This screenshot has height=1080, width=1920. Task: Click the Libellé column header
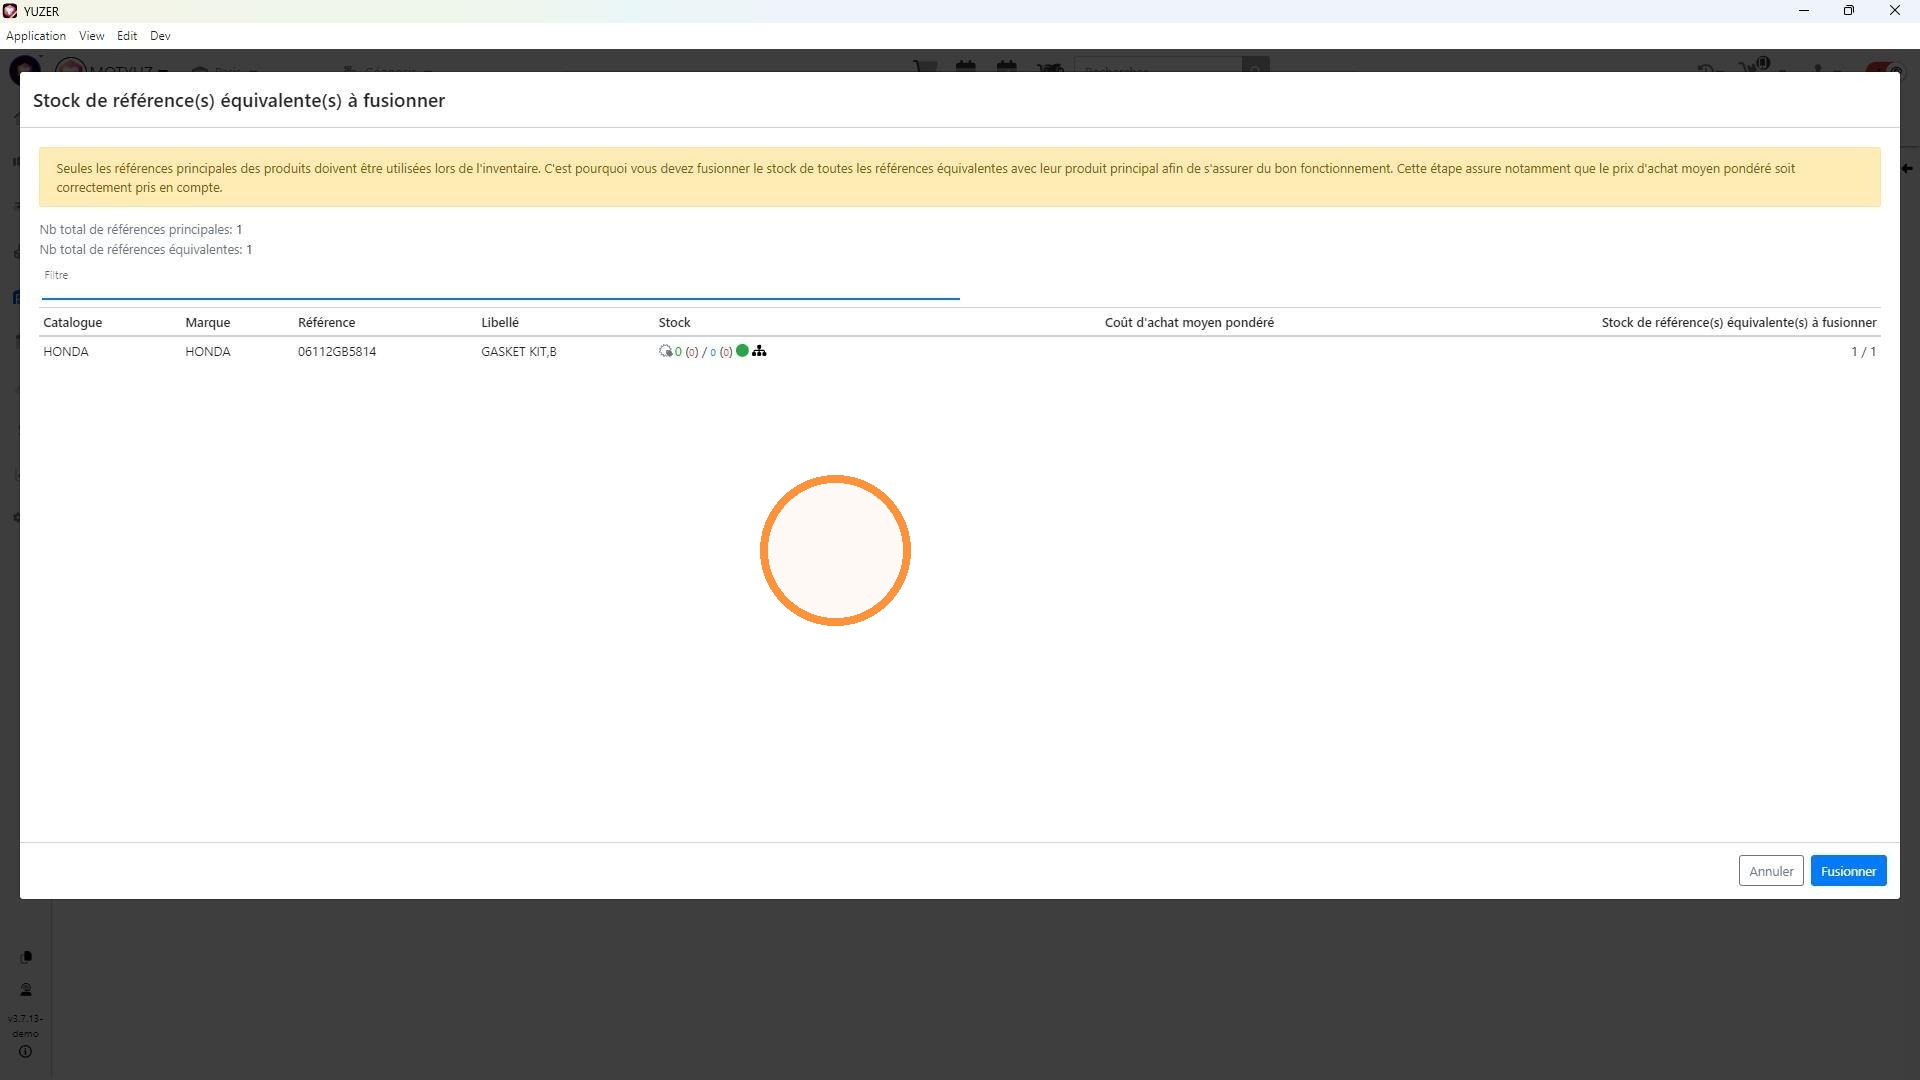(500, 322)
